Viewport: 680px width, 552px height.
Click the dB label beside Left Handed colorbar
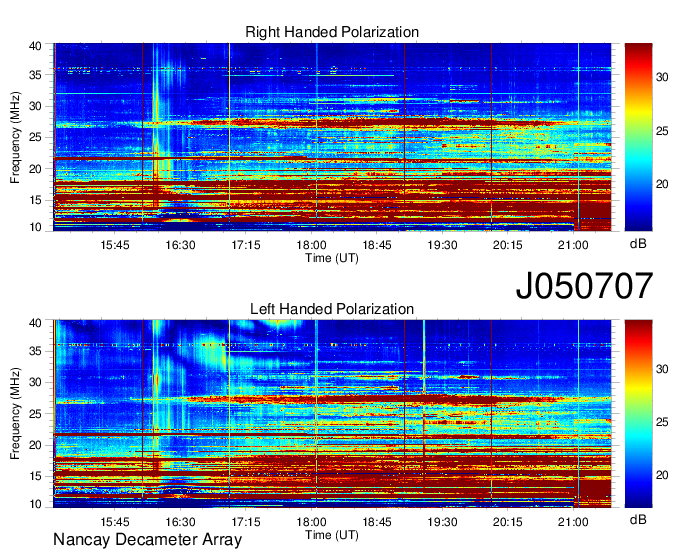pos(638,519)
